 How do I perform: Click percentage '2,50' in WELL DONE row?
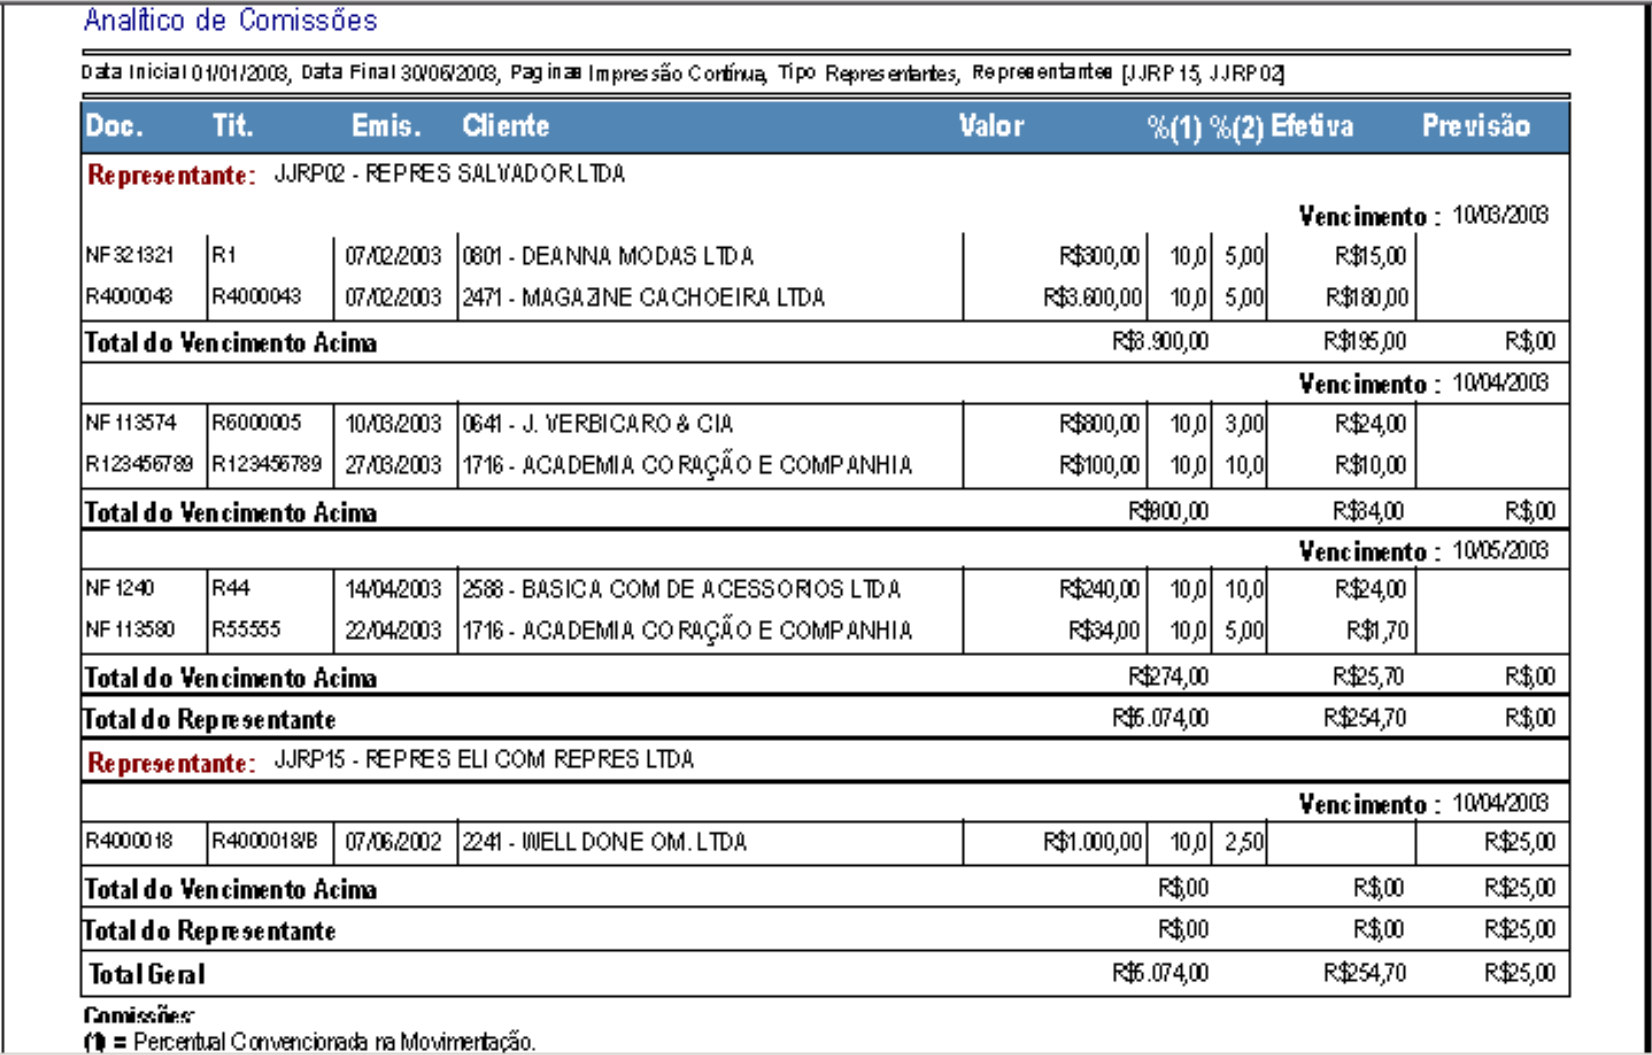tap(1244, 842)
